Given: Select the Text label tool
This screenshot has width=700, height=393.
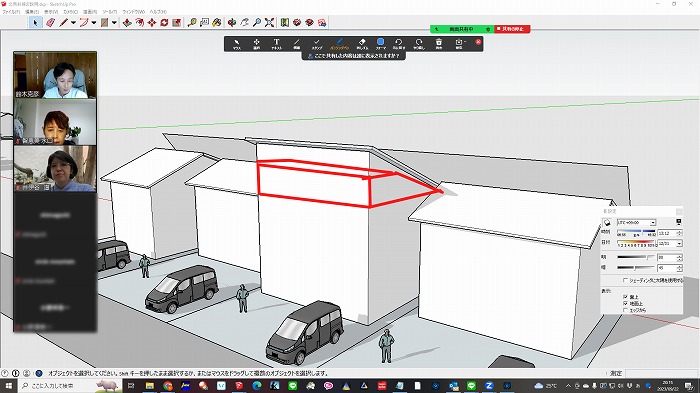Looking at the screenshot, I should coord(204,22).
